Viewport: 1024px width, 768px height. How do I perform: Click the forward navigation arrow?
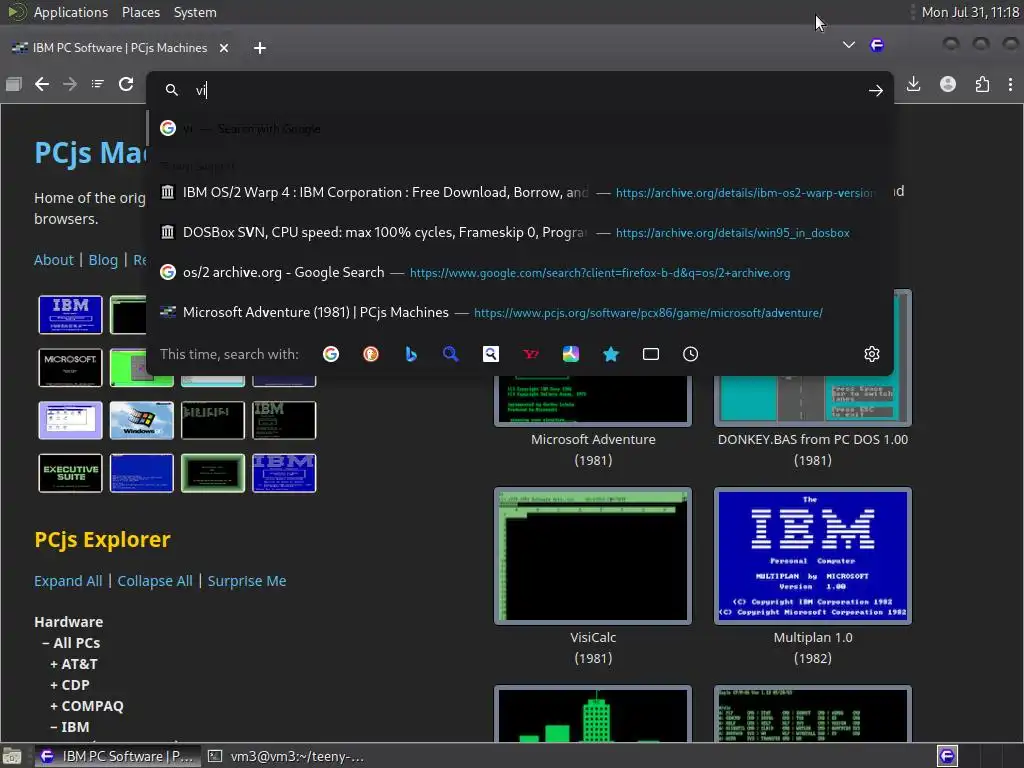click(70, 84)
